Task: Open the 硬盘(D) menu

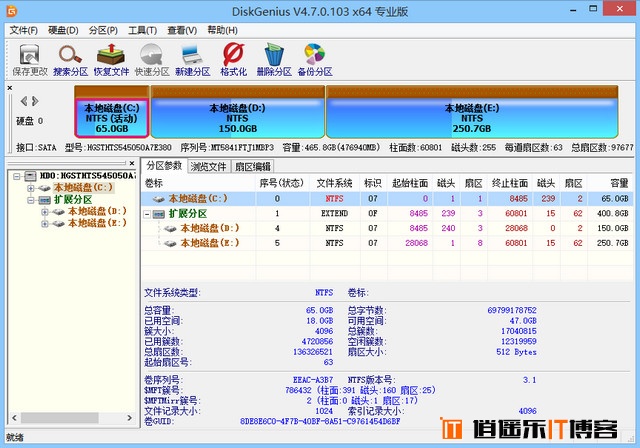Action: [63, 30]
